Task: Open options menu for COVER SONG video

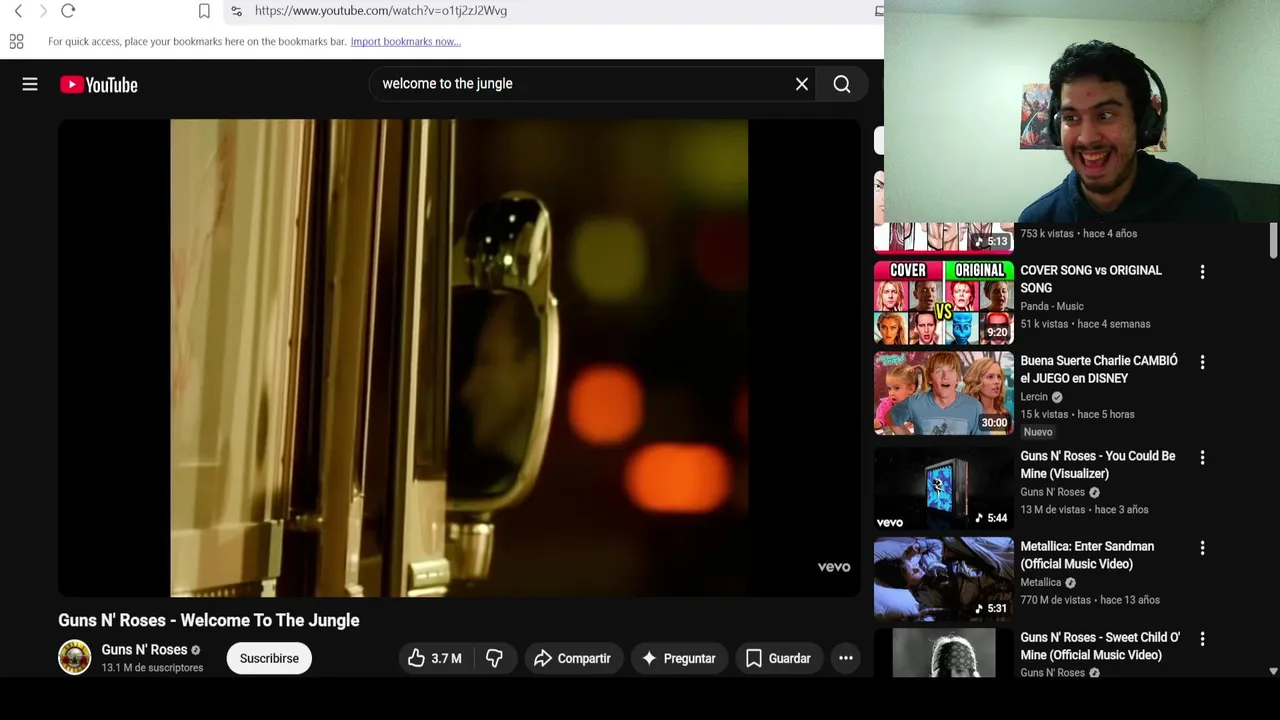Action: point(1202,272)
